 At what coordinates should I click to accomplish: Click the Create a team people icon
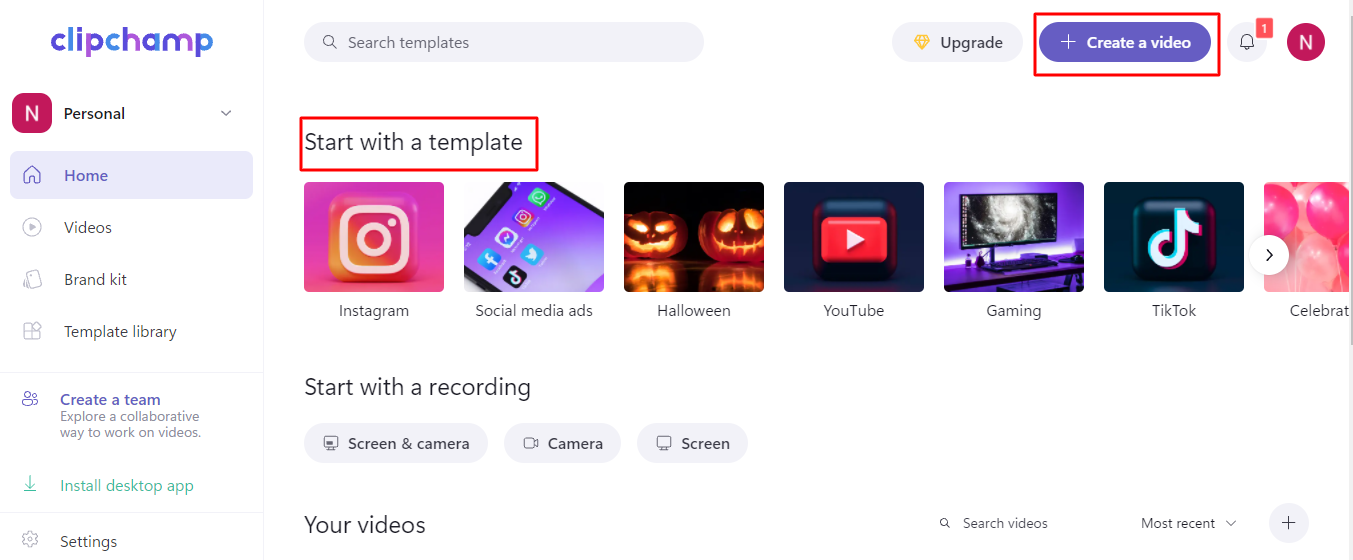coord(30,399)
